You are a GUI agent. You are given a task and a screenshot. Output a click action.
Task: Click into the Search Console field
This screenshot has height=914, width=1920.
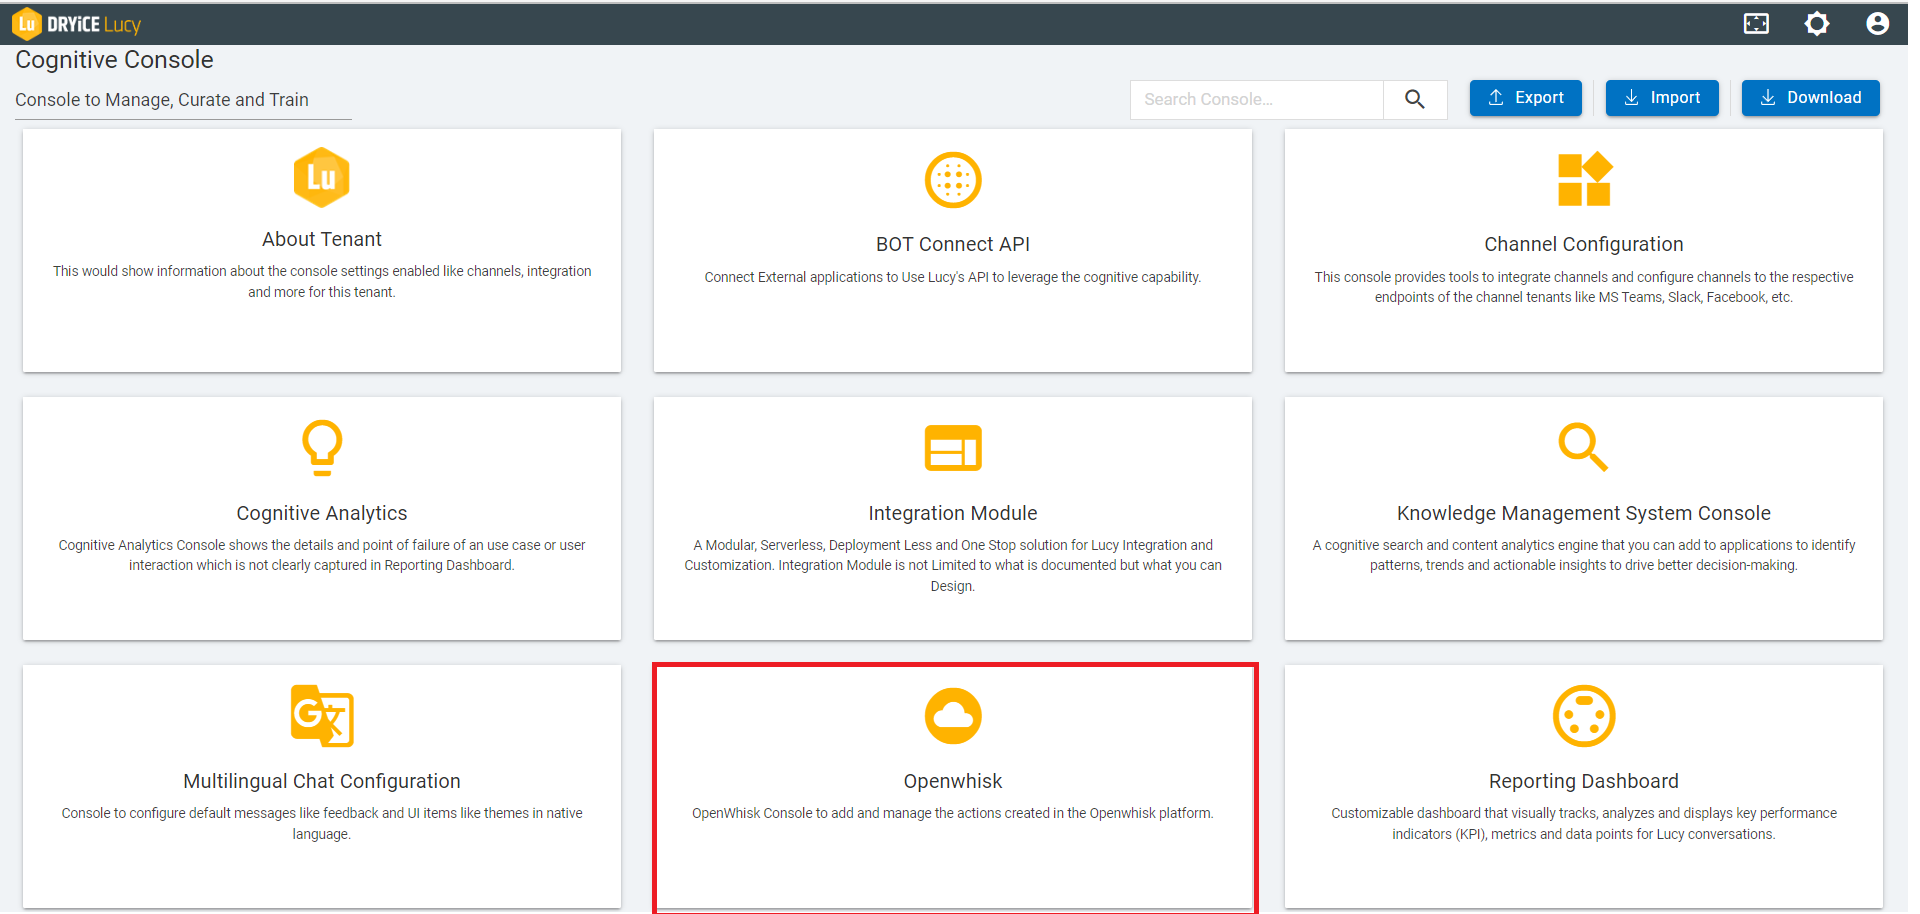(1255, 99)
